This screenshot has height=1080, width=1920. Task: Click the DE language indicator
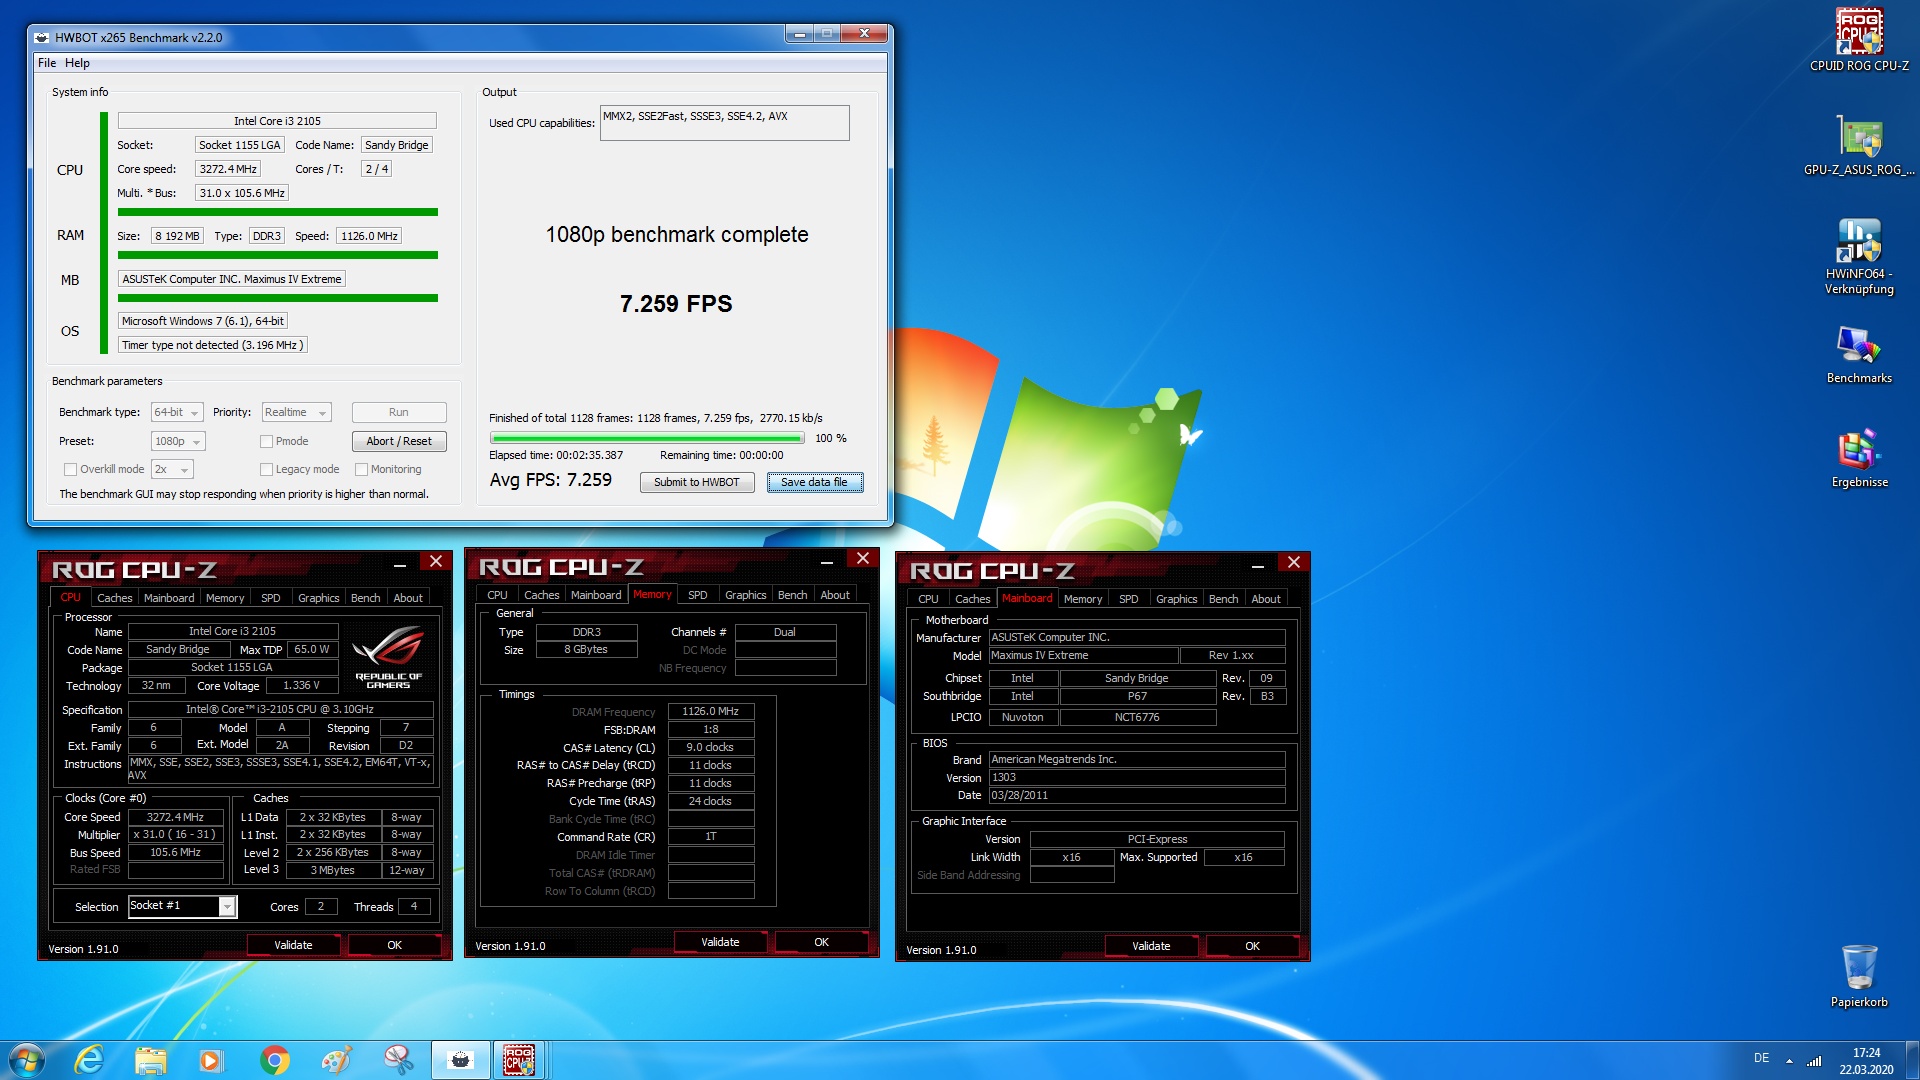click(1761, 1058)
